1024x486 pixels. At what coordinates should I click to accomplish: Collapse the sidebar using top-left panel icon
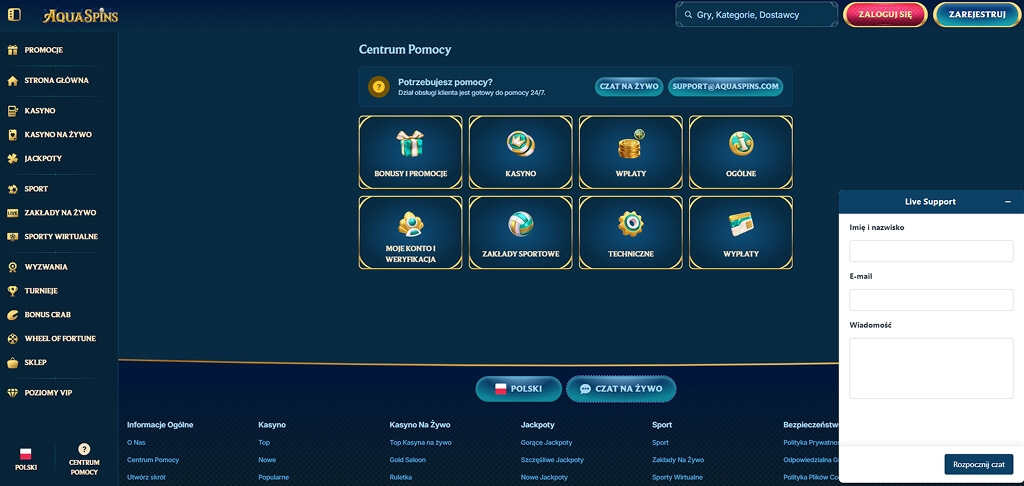coord(14,14)
